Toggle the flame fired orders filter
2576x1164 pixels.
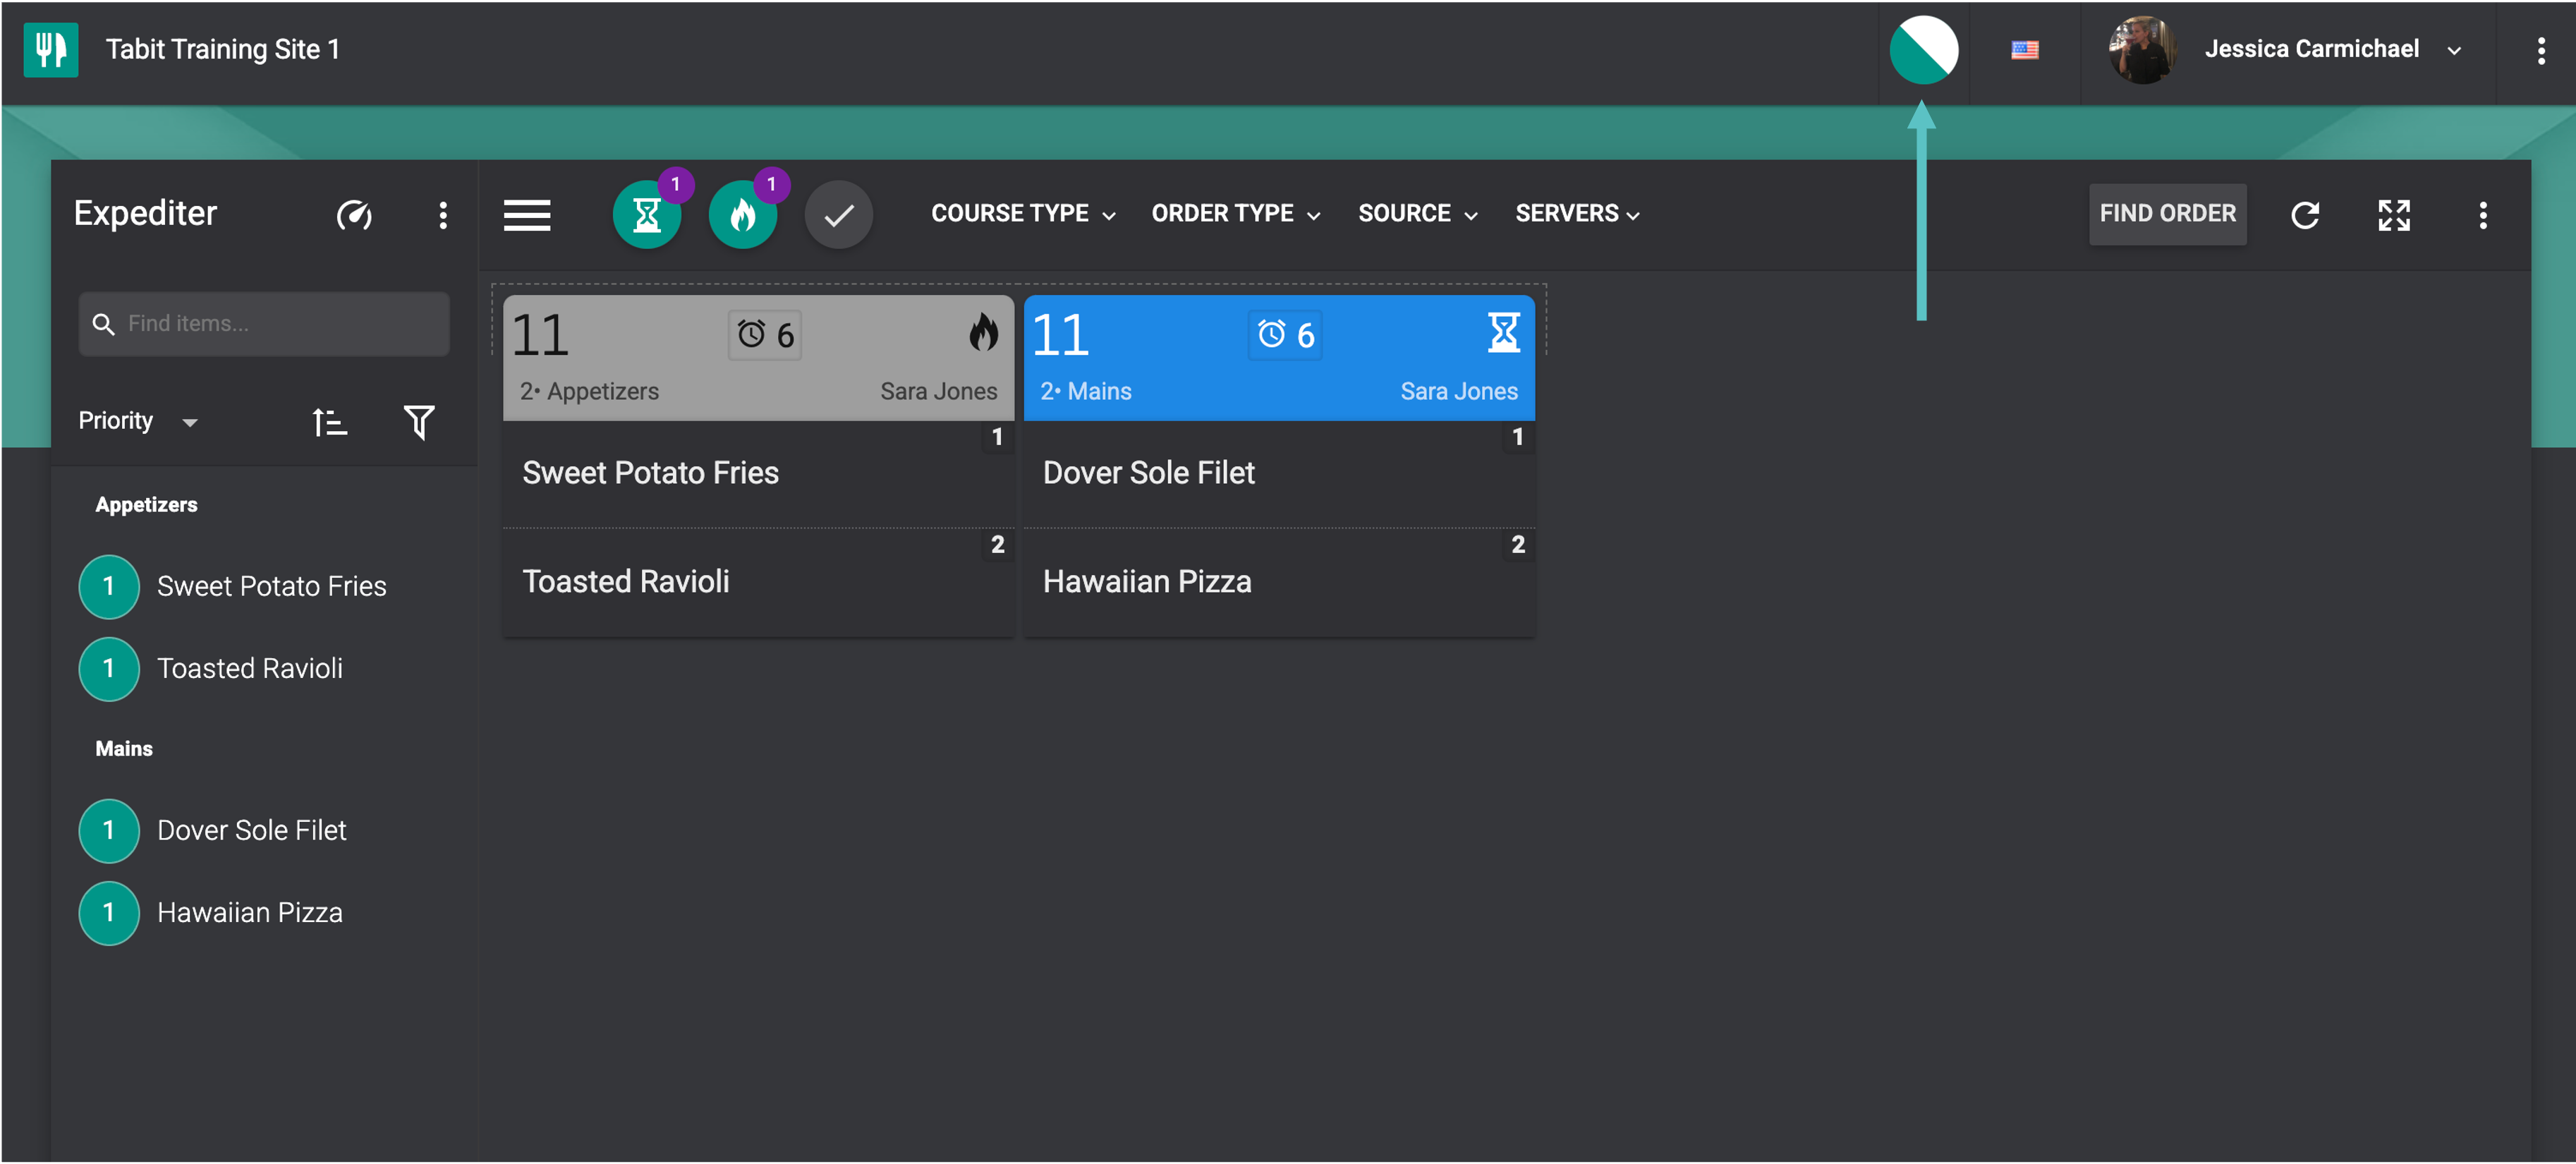(743, 215)
